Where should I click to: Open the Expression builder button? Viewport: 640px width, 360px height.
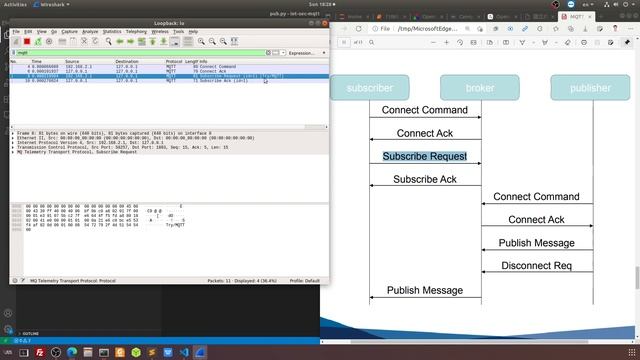point(301,53)
